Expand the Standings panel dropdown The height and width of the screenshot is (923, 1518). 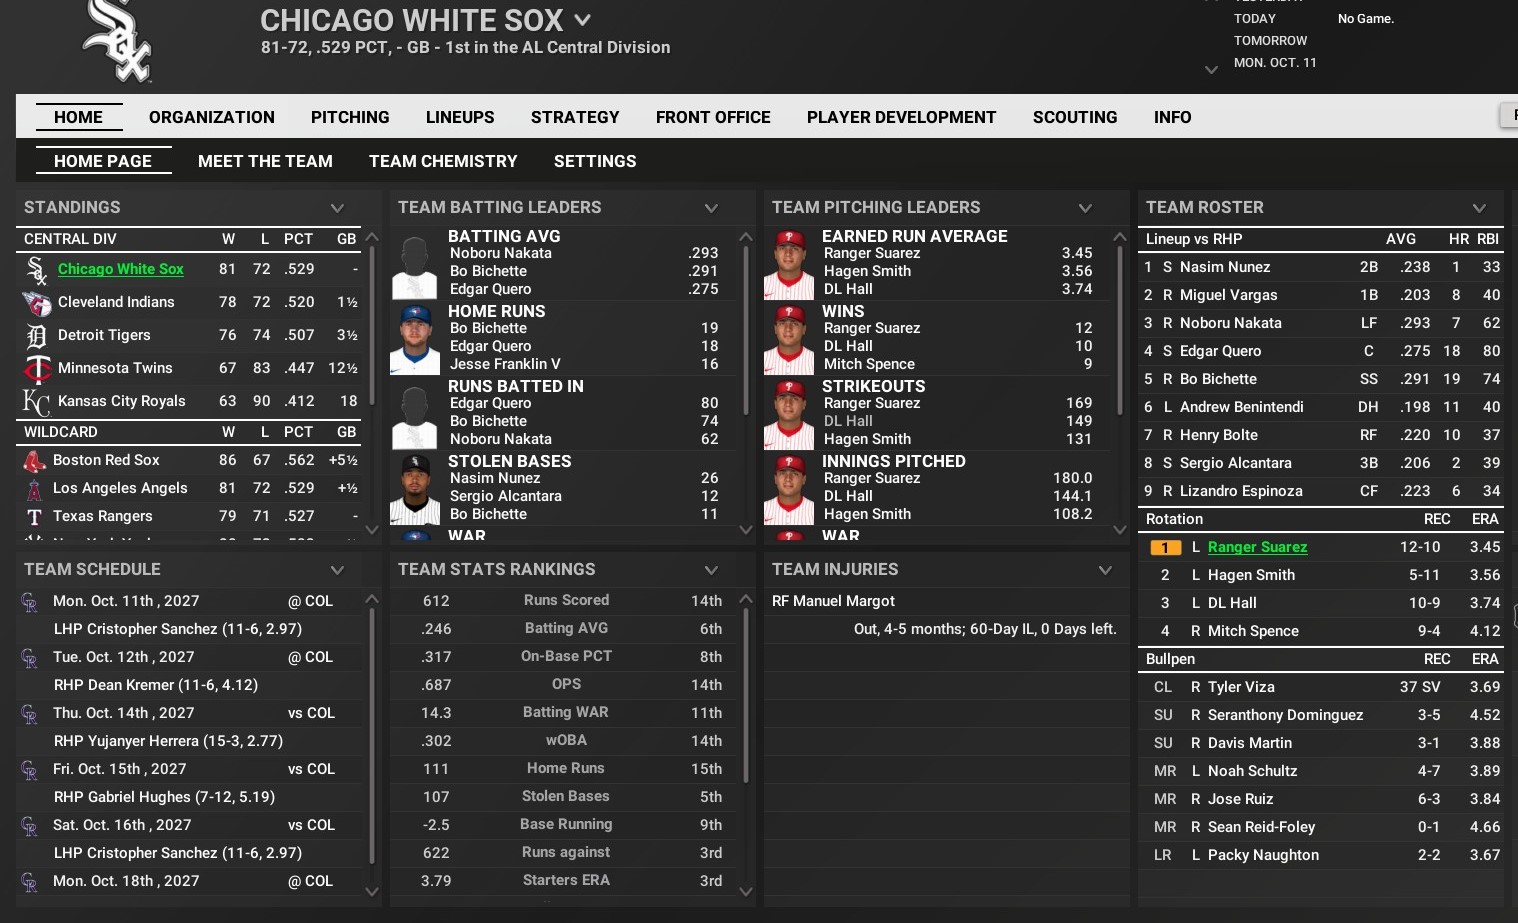click(x=337, y=208)
